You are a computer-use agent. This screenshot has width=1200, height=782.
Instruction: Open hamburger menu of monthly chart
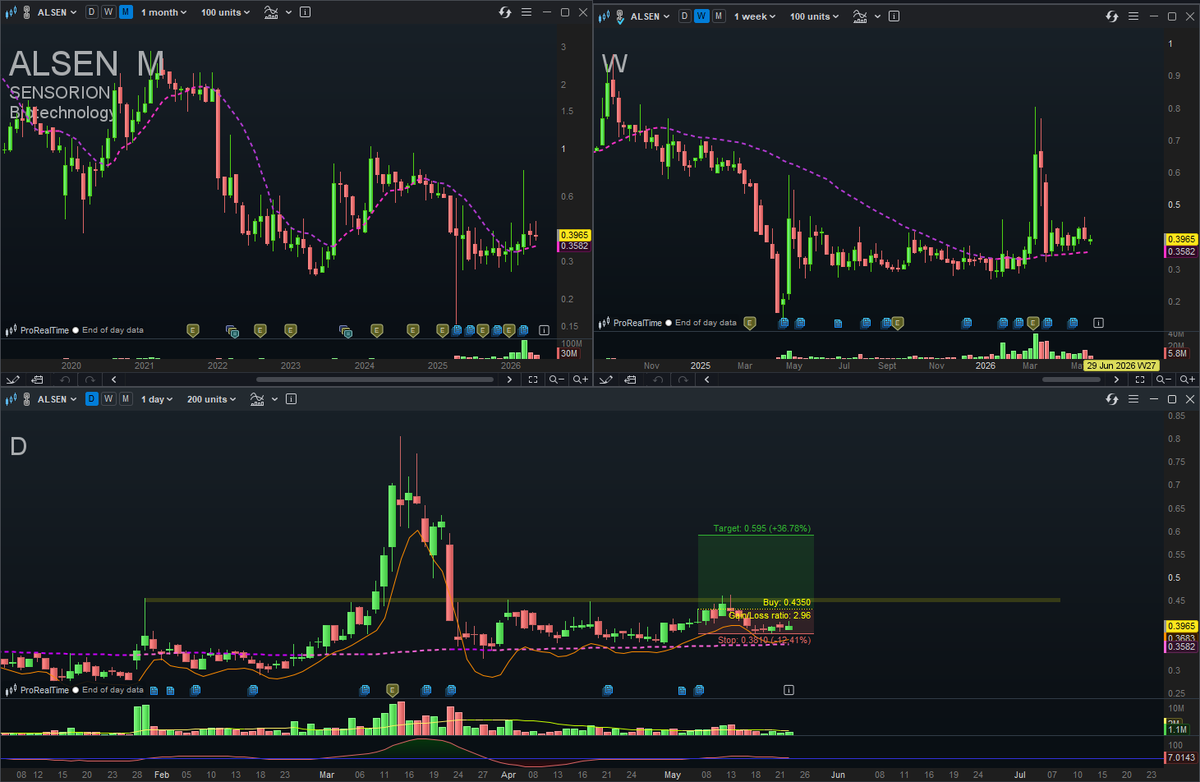526,13
